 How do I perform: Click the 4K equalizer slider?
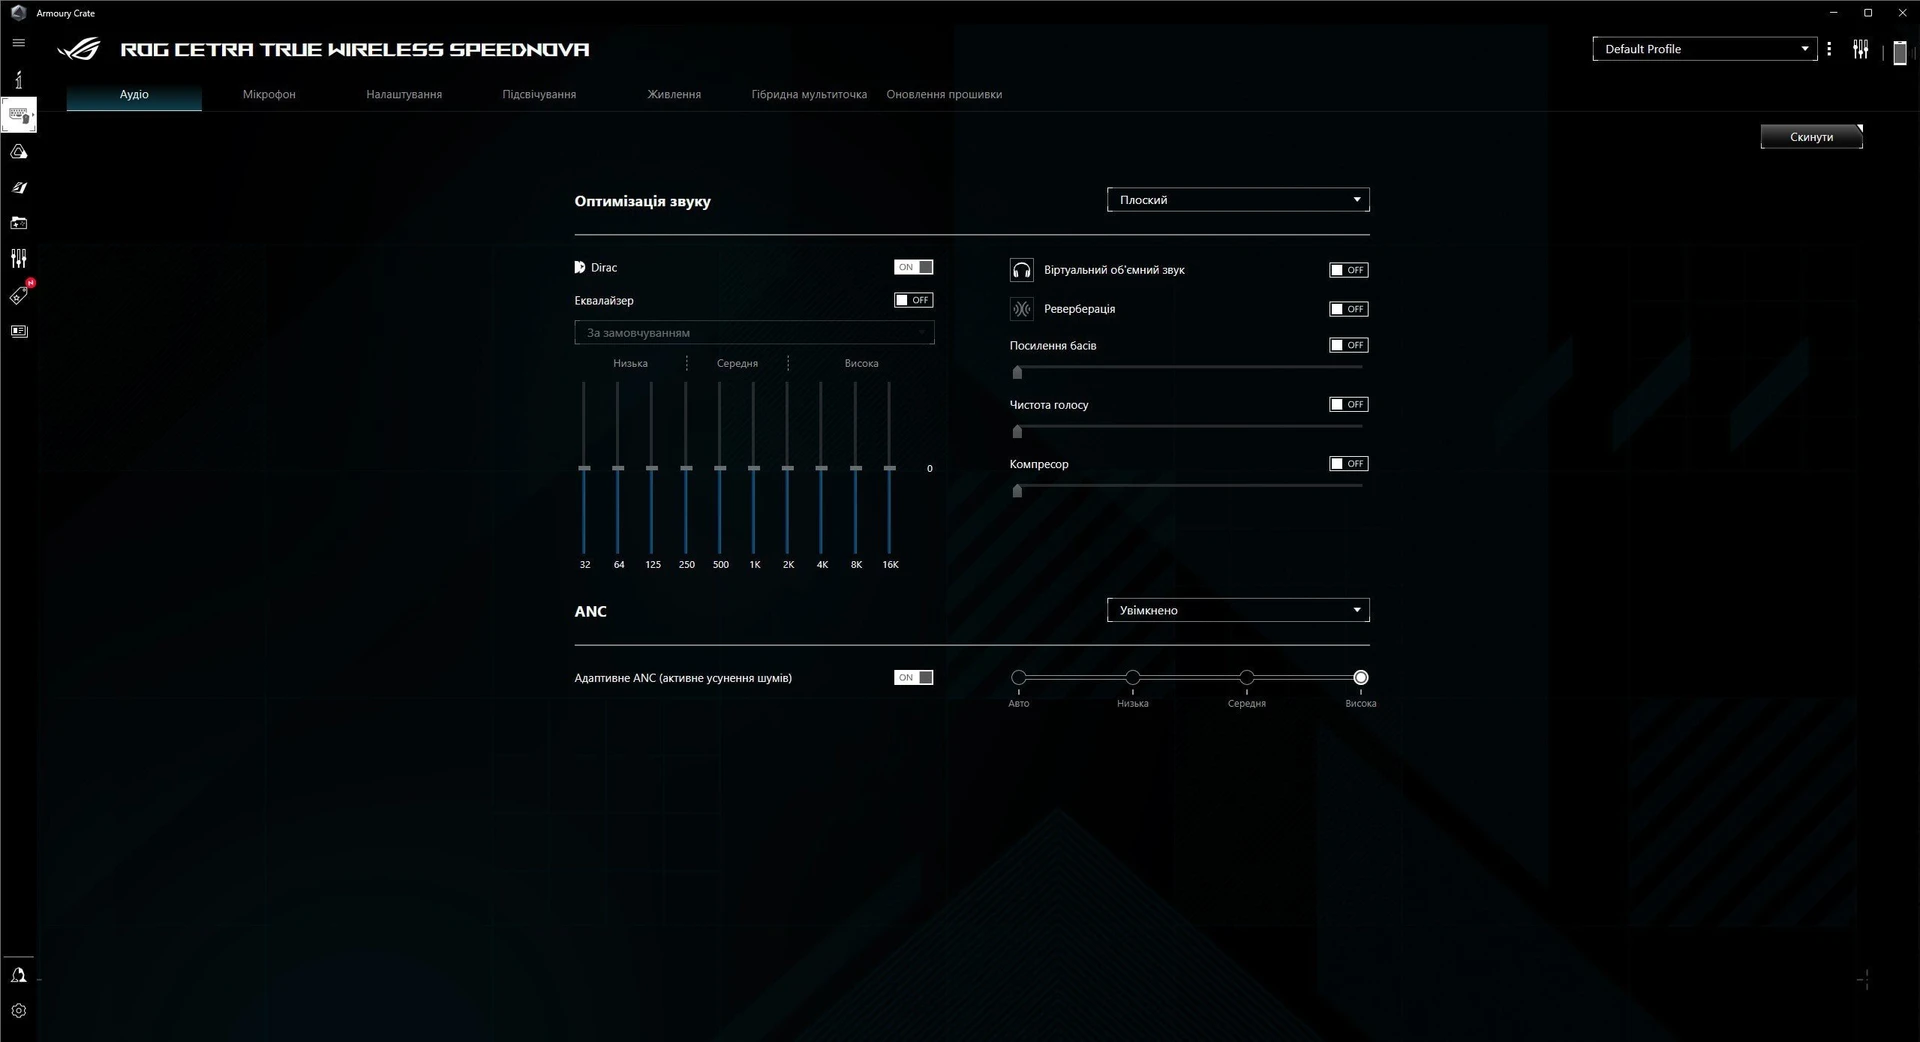(x=822, y=468)
